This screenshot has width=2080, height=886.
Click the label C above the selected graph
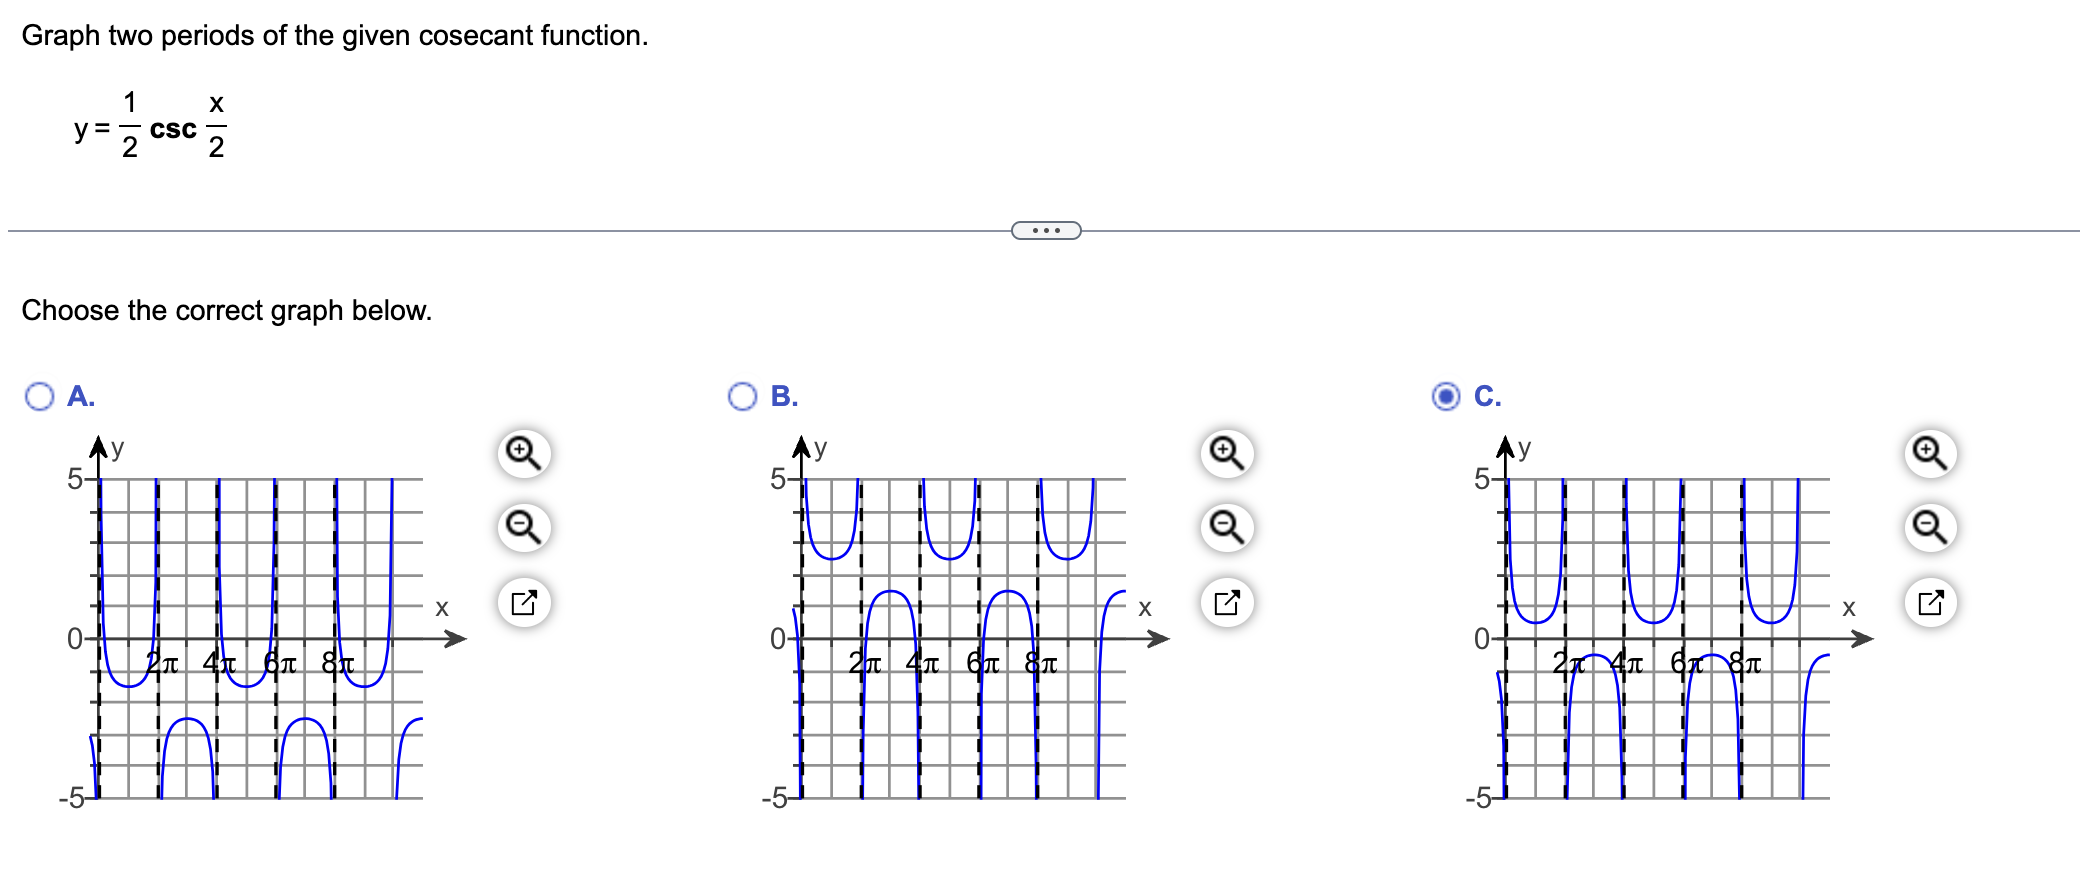(x=1487, y=396)
